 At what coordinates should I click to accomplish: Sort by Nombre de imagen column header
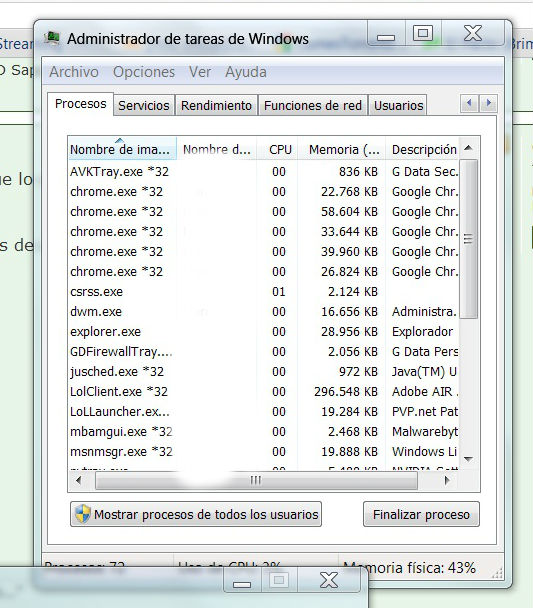click(122, 149)
